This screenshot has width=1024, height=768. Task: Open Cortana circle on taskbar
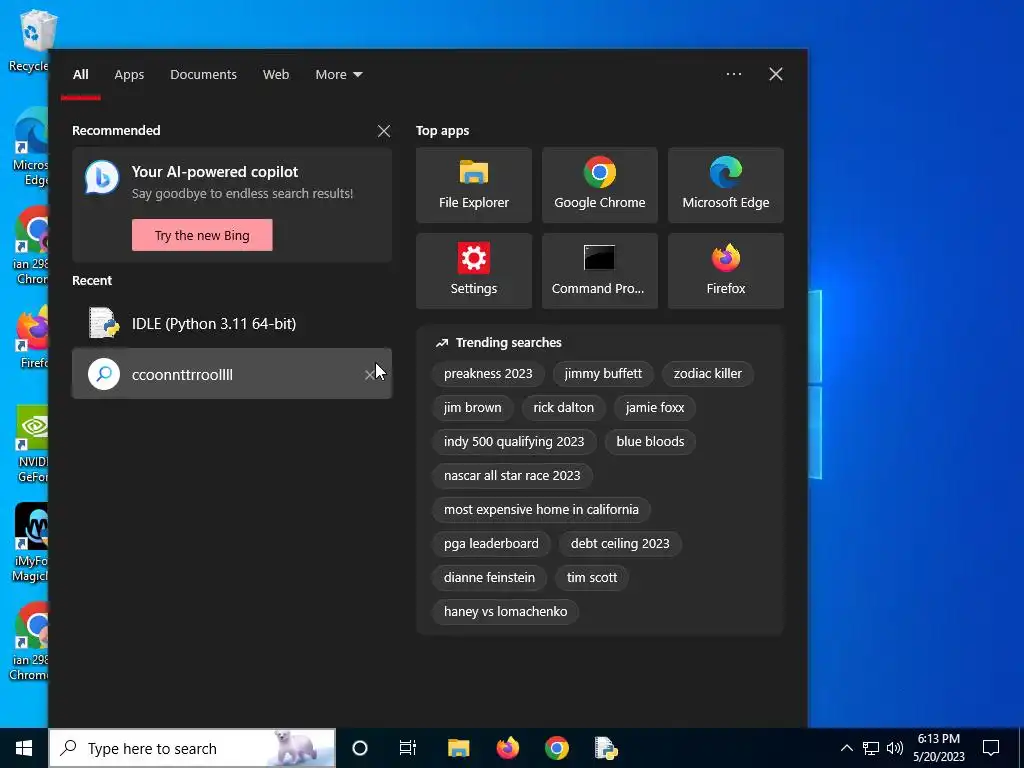pyautogui.click(x=360, y=748)
